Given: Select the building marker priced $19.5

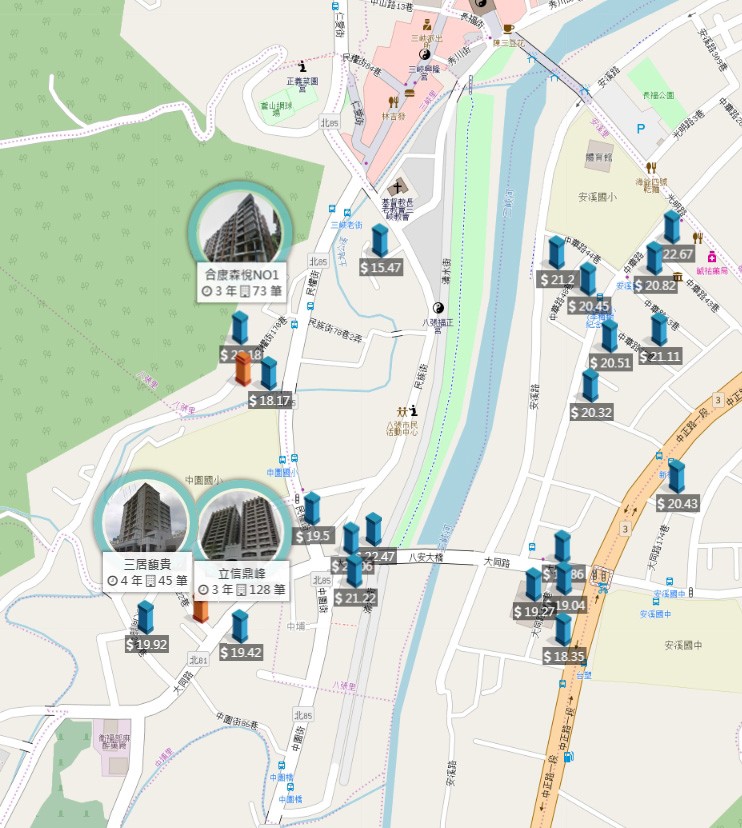Looking at the screenshot, I should coord(312,509).
